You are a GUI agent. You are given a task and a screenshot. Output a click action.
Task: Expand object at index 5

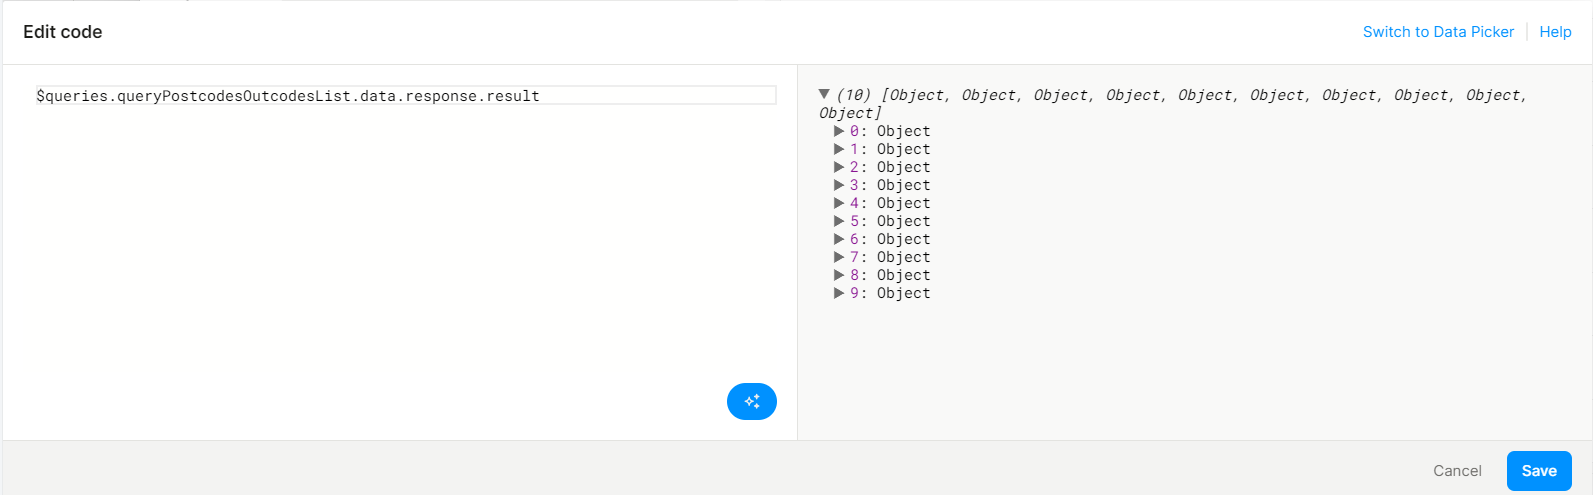(839, 221)
